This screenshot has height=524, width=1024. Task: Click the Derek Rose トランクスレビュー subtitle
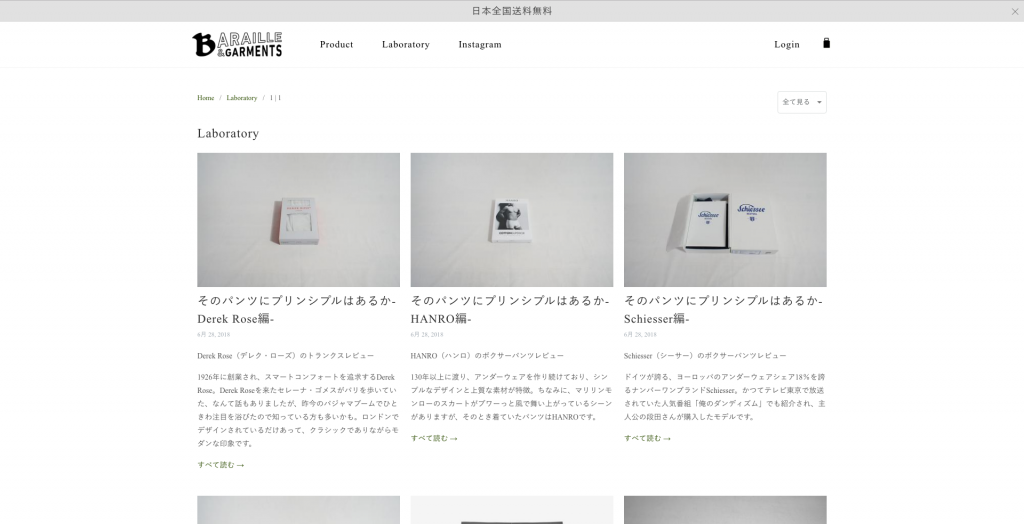click(x=285, y=355)
